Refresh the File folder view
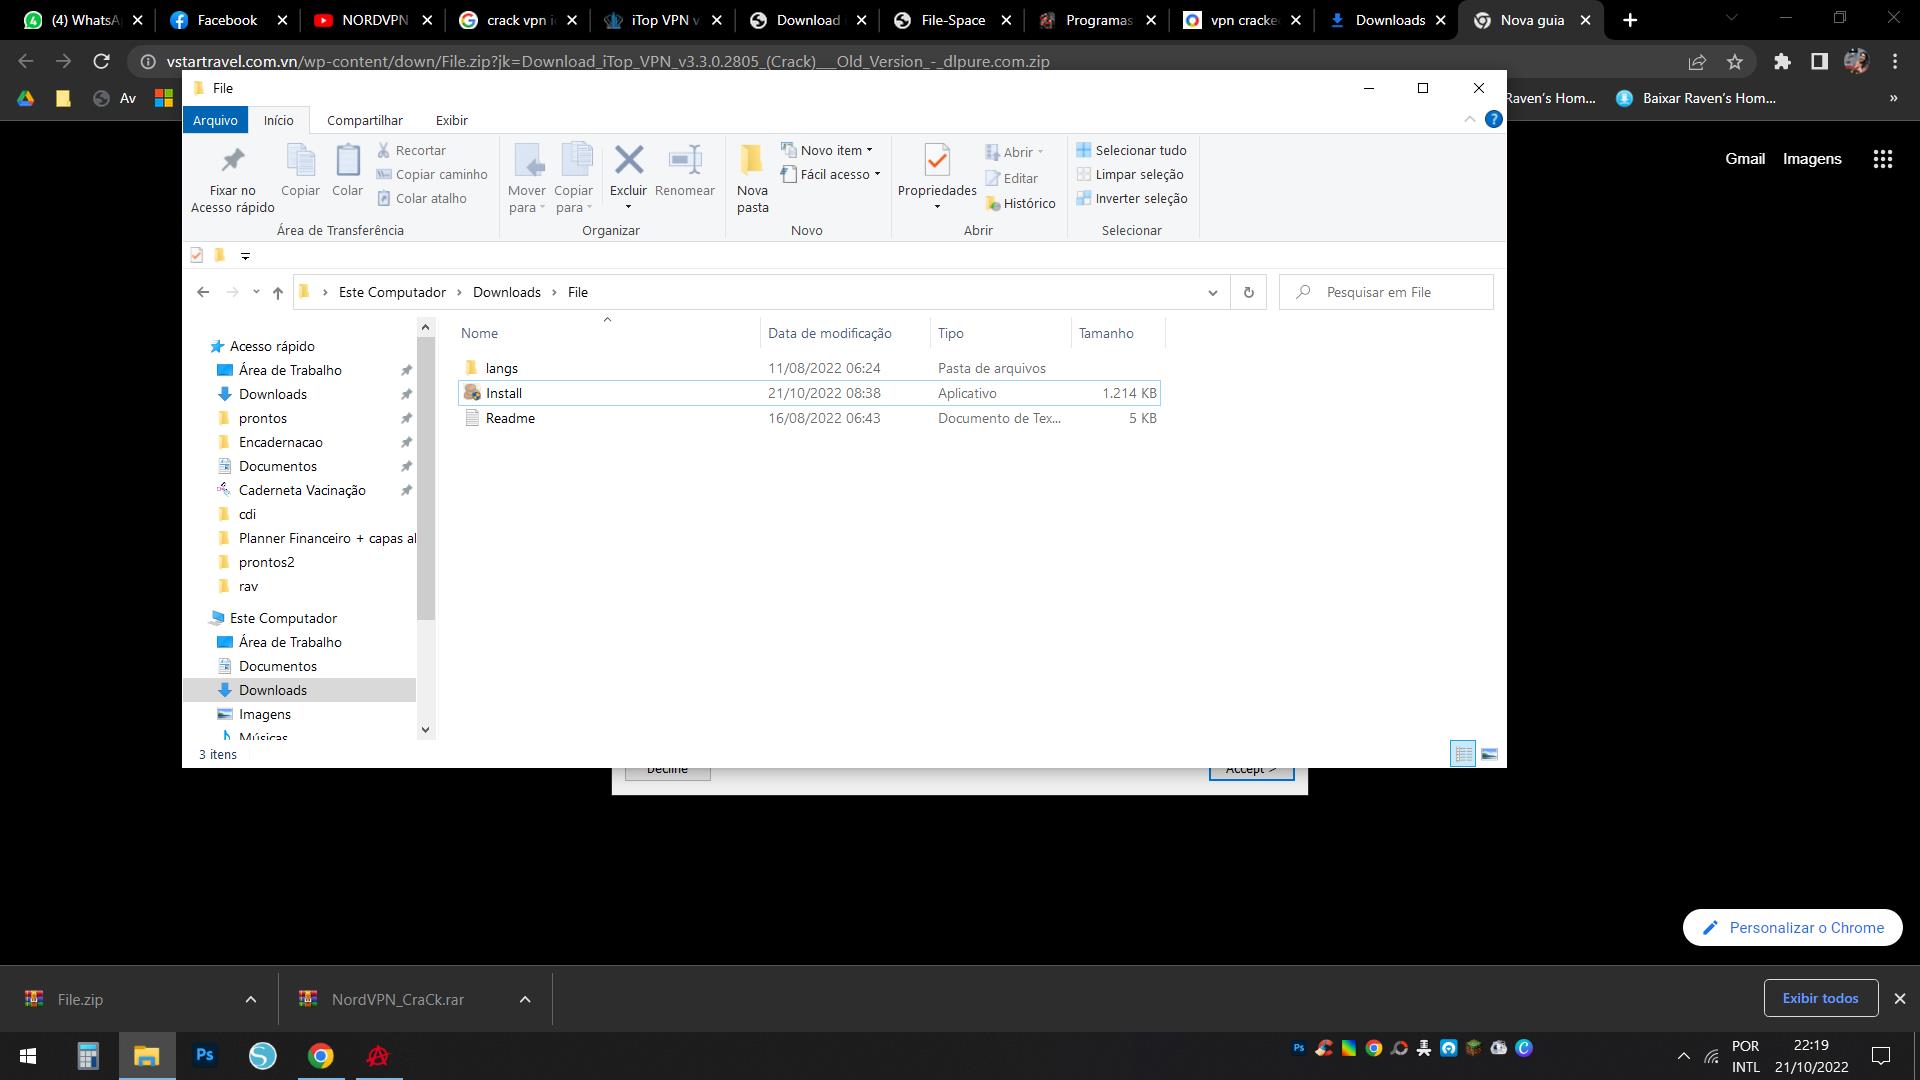 (x=1248, y=292)
